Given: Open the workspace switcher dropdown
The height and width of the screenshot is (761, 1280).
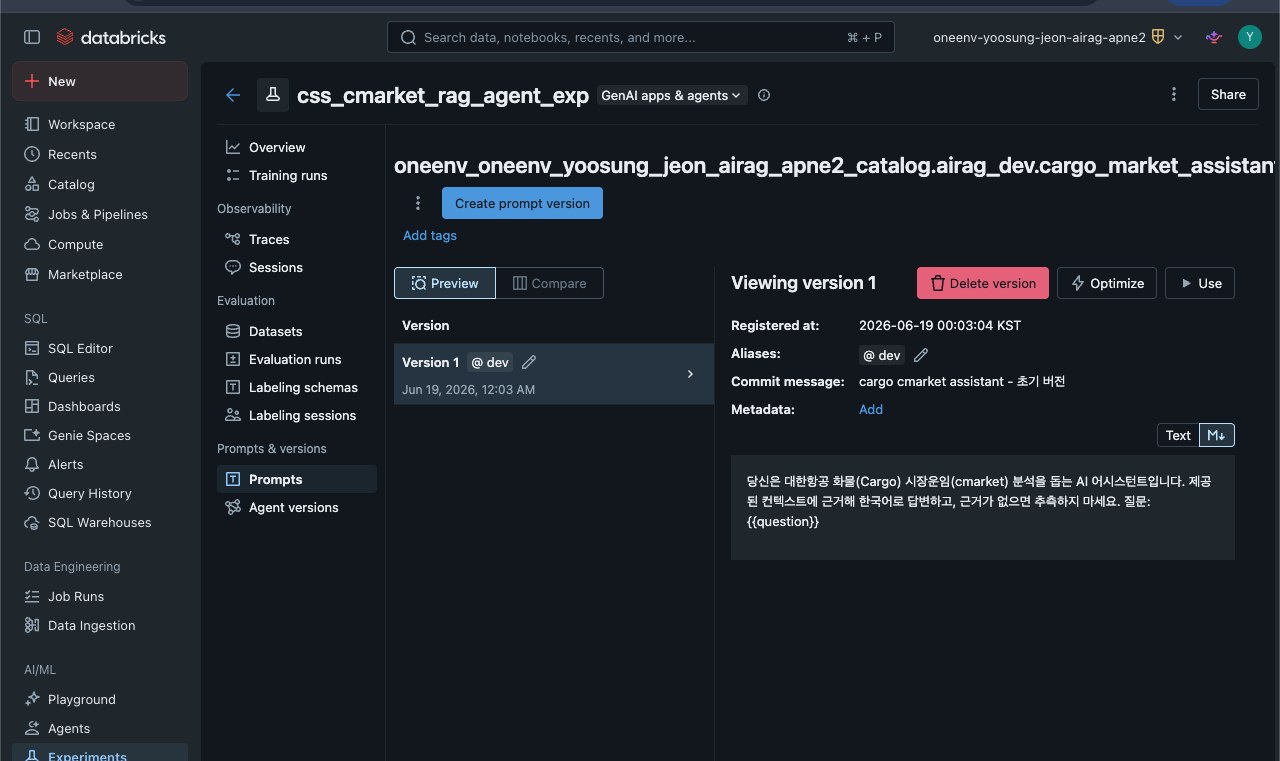Looking at the screenshot, I should coord(1058,37).
